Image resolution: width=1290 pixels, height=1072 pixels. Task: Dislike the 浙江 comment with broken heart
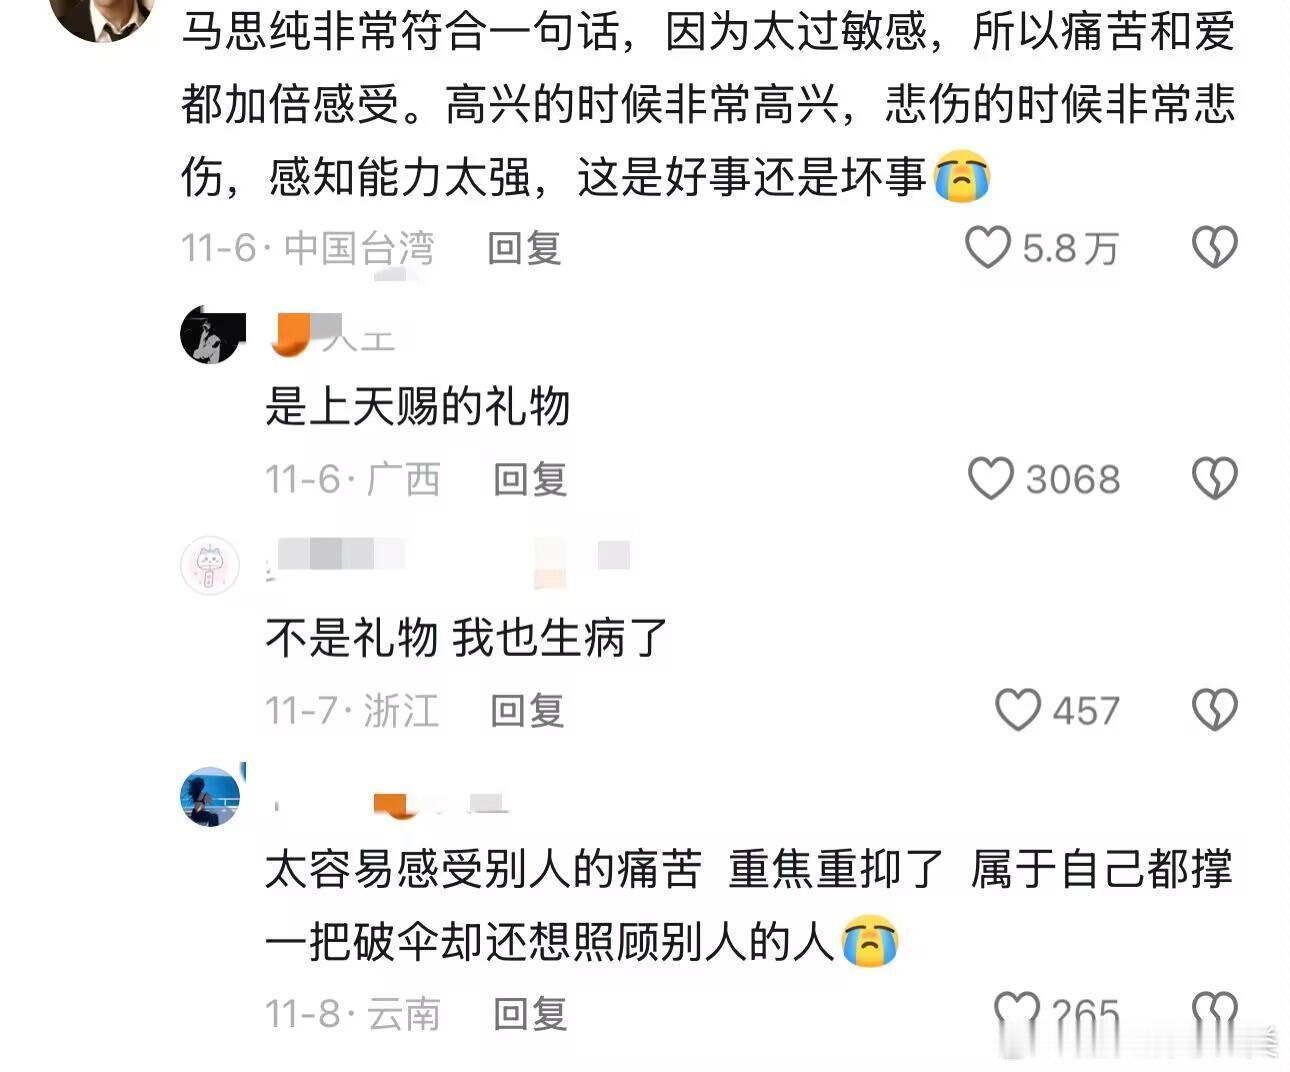(1215, 710)
